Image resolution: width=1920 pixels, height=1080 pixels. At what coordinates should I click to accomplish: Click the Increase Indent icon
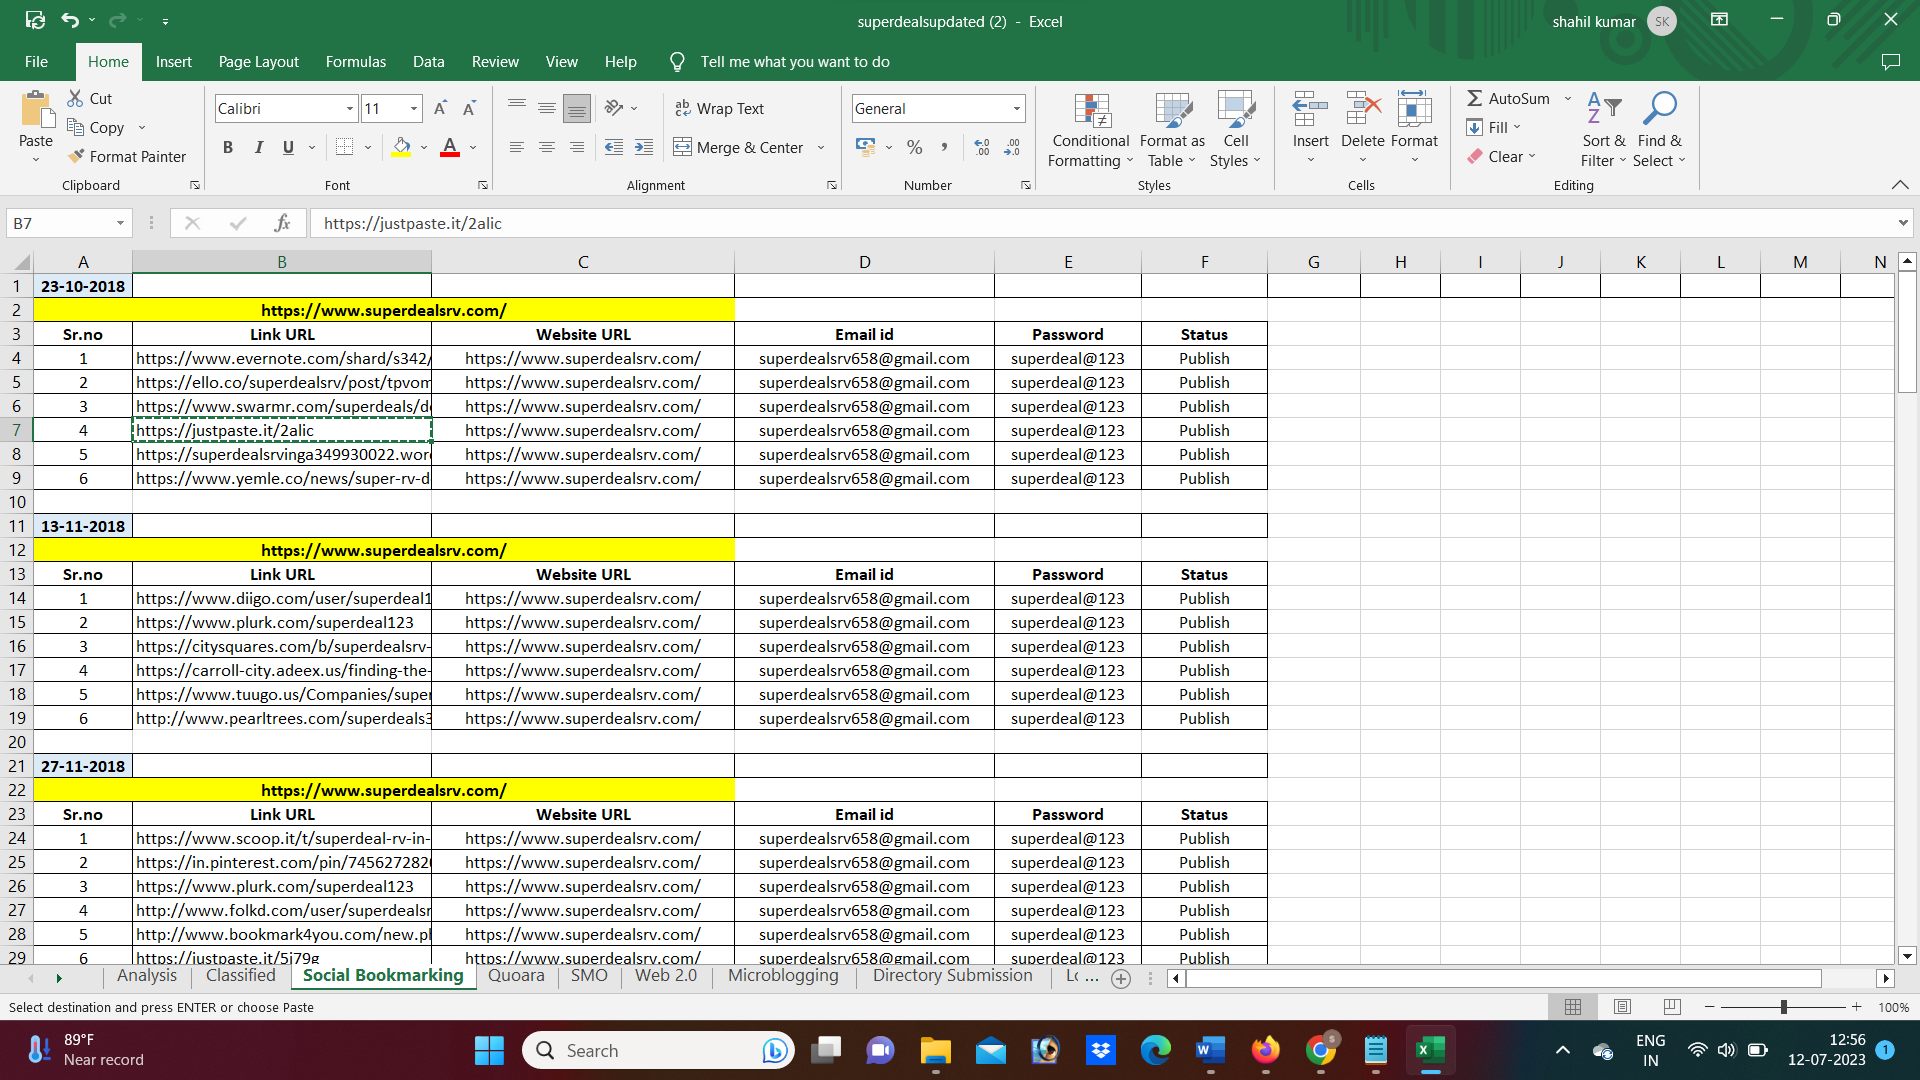point(644,147)
